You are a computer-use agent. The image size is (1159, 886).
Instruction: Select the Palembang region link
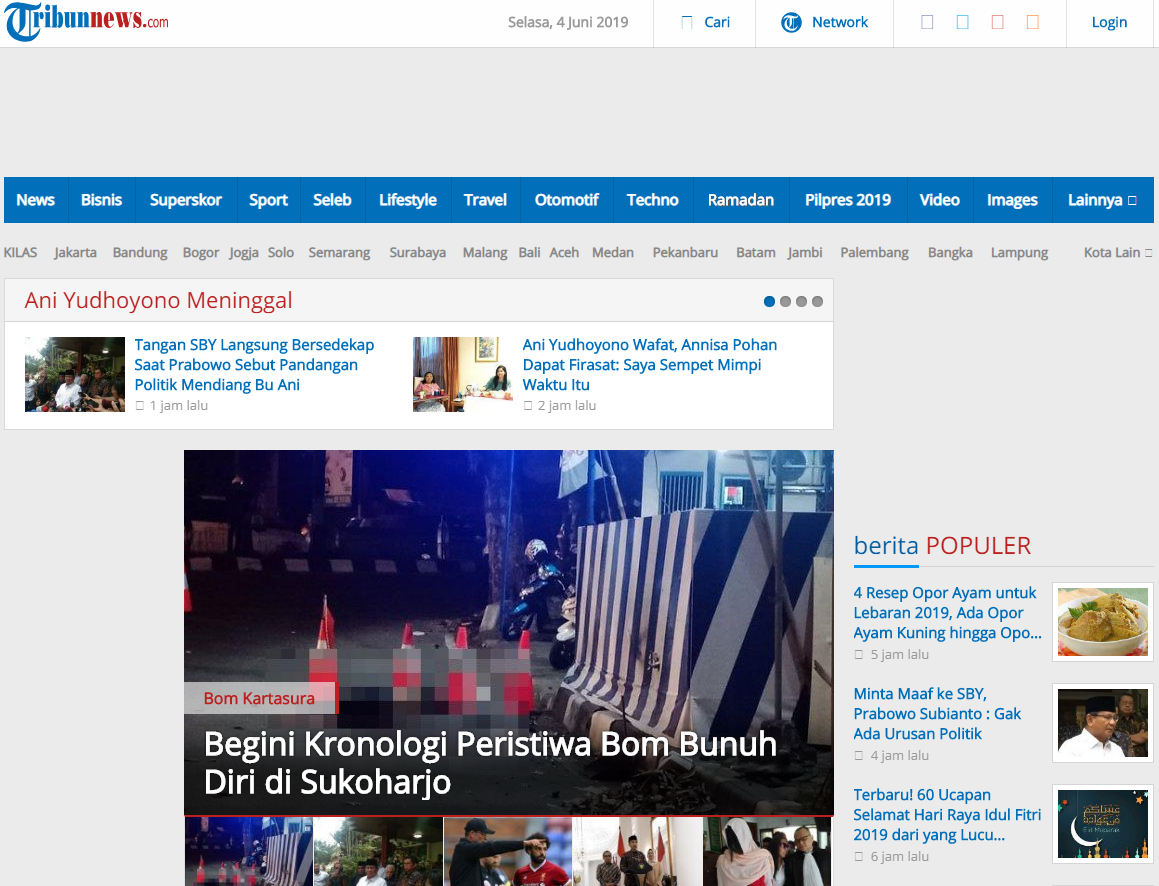(x=874, y=253)
